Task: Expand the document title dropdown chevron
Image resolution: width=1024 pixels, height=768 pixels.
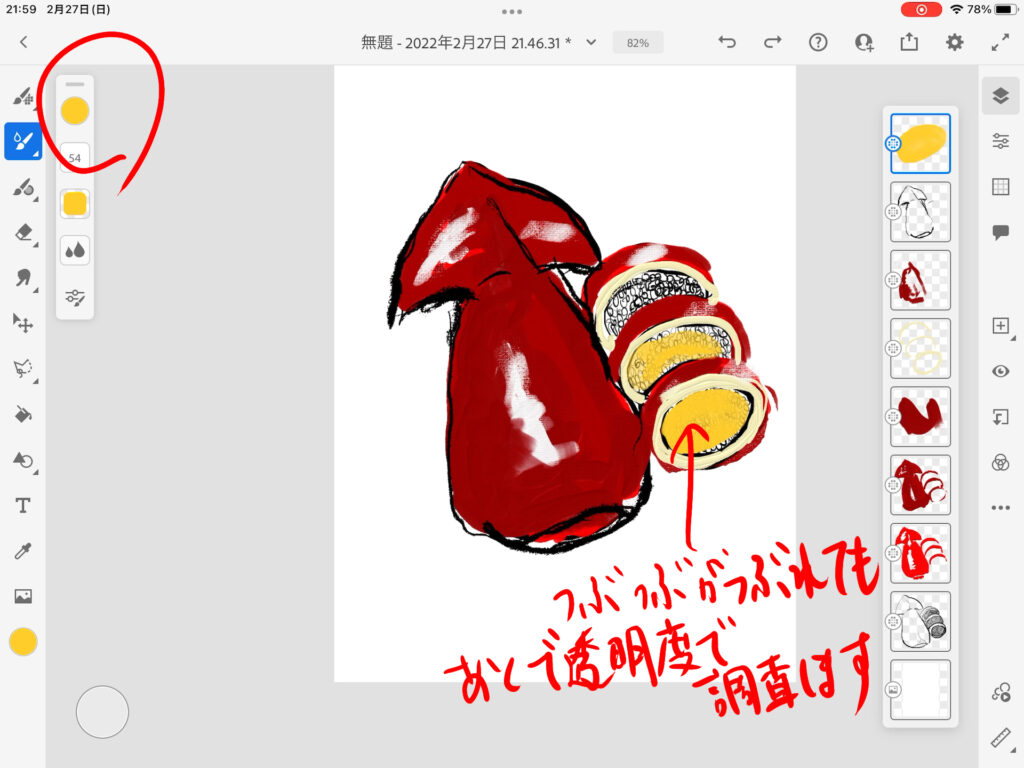Action: 591,42
